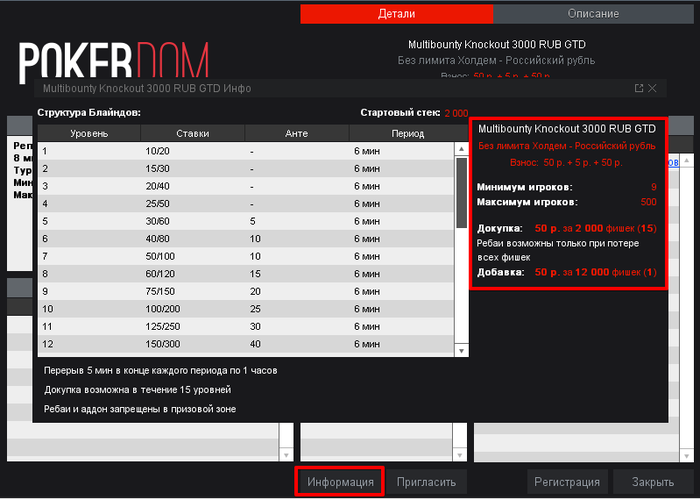Click the blind structure scrollbar thumb

coord(462,193)
